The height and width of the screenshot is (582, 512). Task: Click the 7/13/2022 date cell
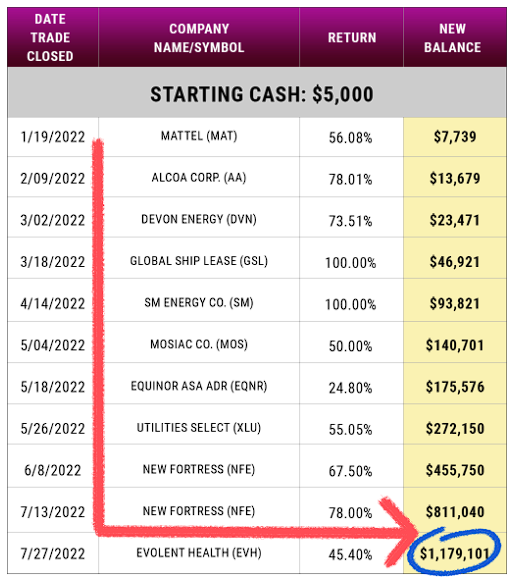coord(53,512)
